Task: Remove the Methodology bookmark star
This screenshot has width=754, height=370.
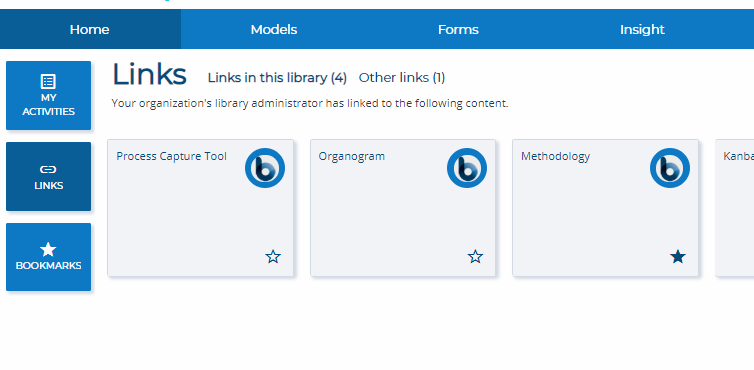Action: pyautogui.click(x=678, y=256)
